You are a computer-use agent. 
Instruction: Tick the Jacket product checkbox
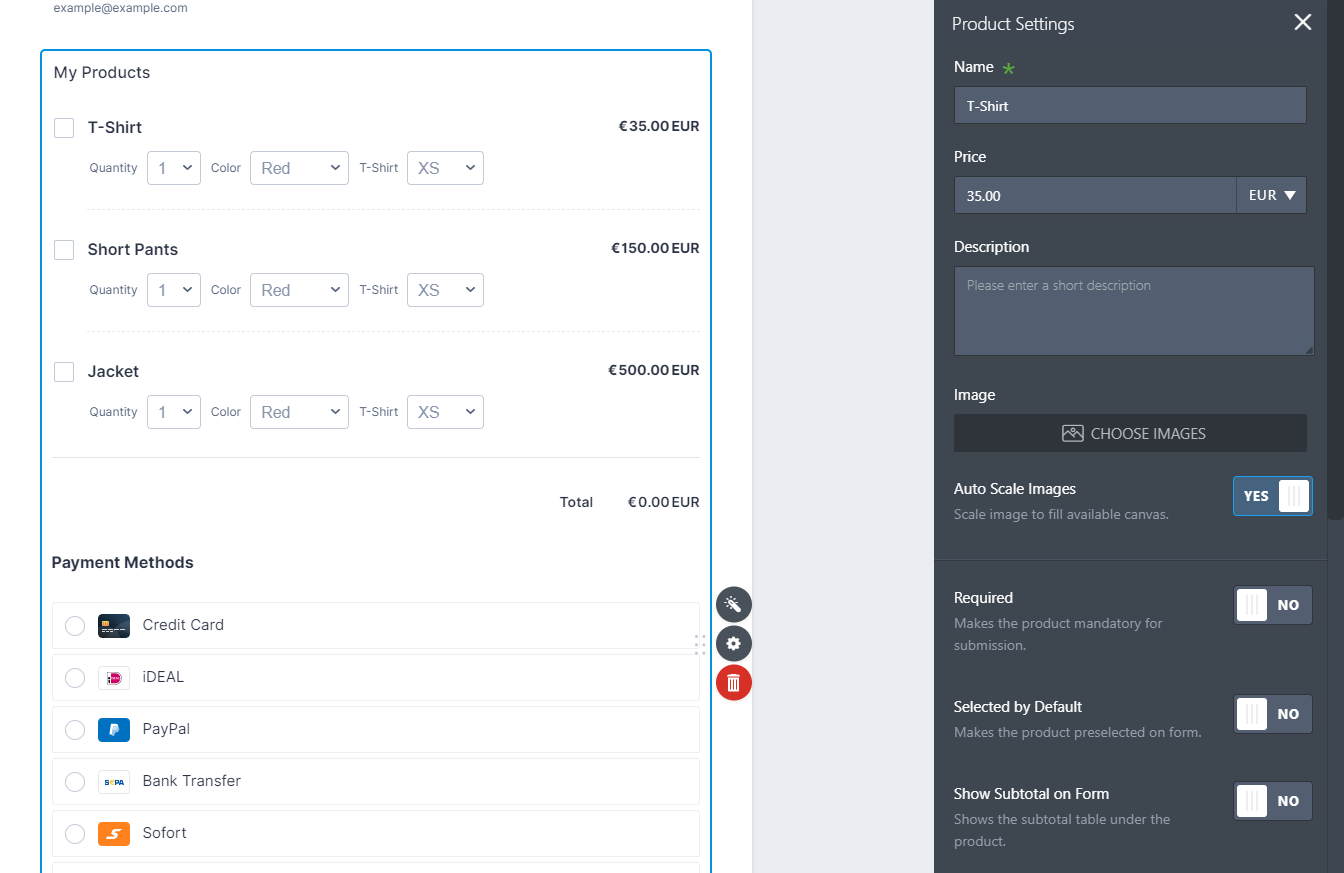(64, 372)
